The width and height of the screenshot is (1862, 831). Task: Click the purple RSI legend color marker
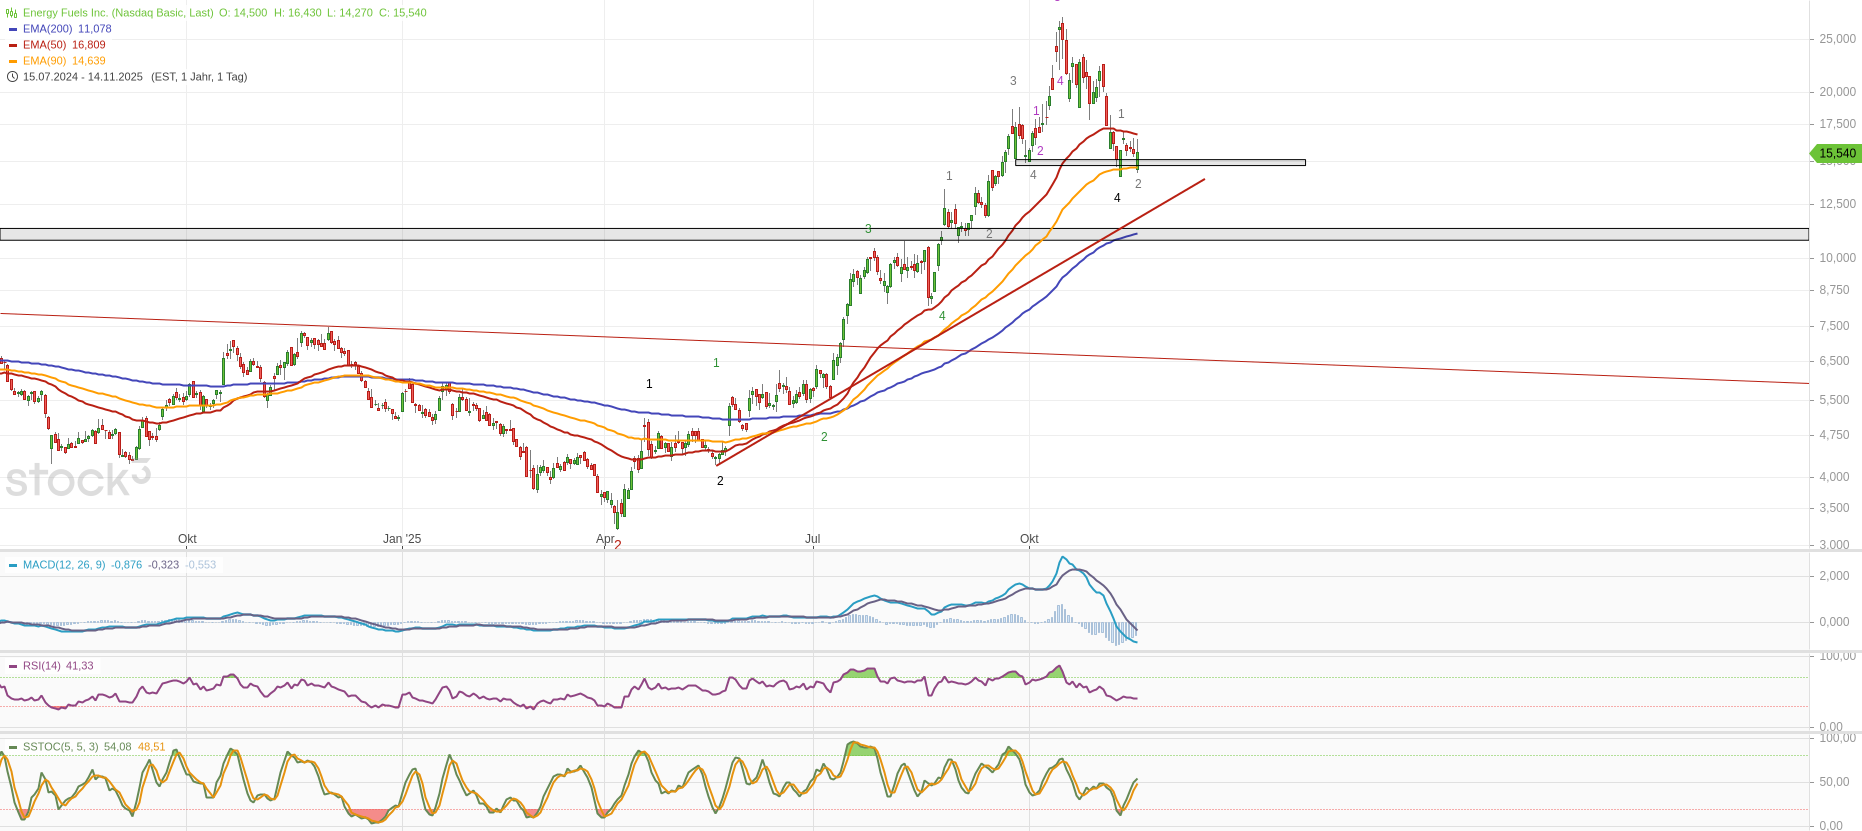13,666
